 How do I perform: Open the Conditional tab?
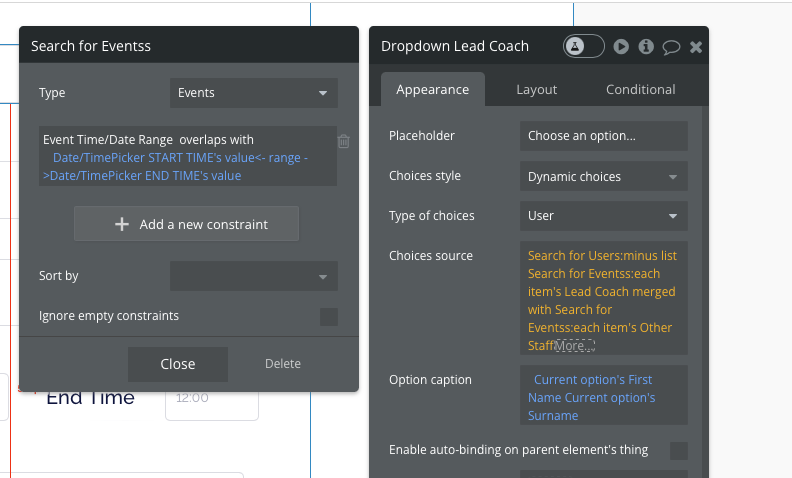[640, 89]
